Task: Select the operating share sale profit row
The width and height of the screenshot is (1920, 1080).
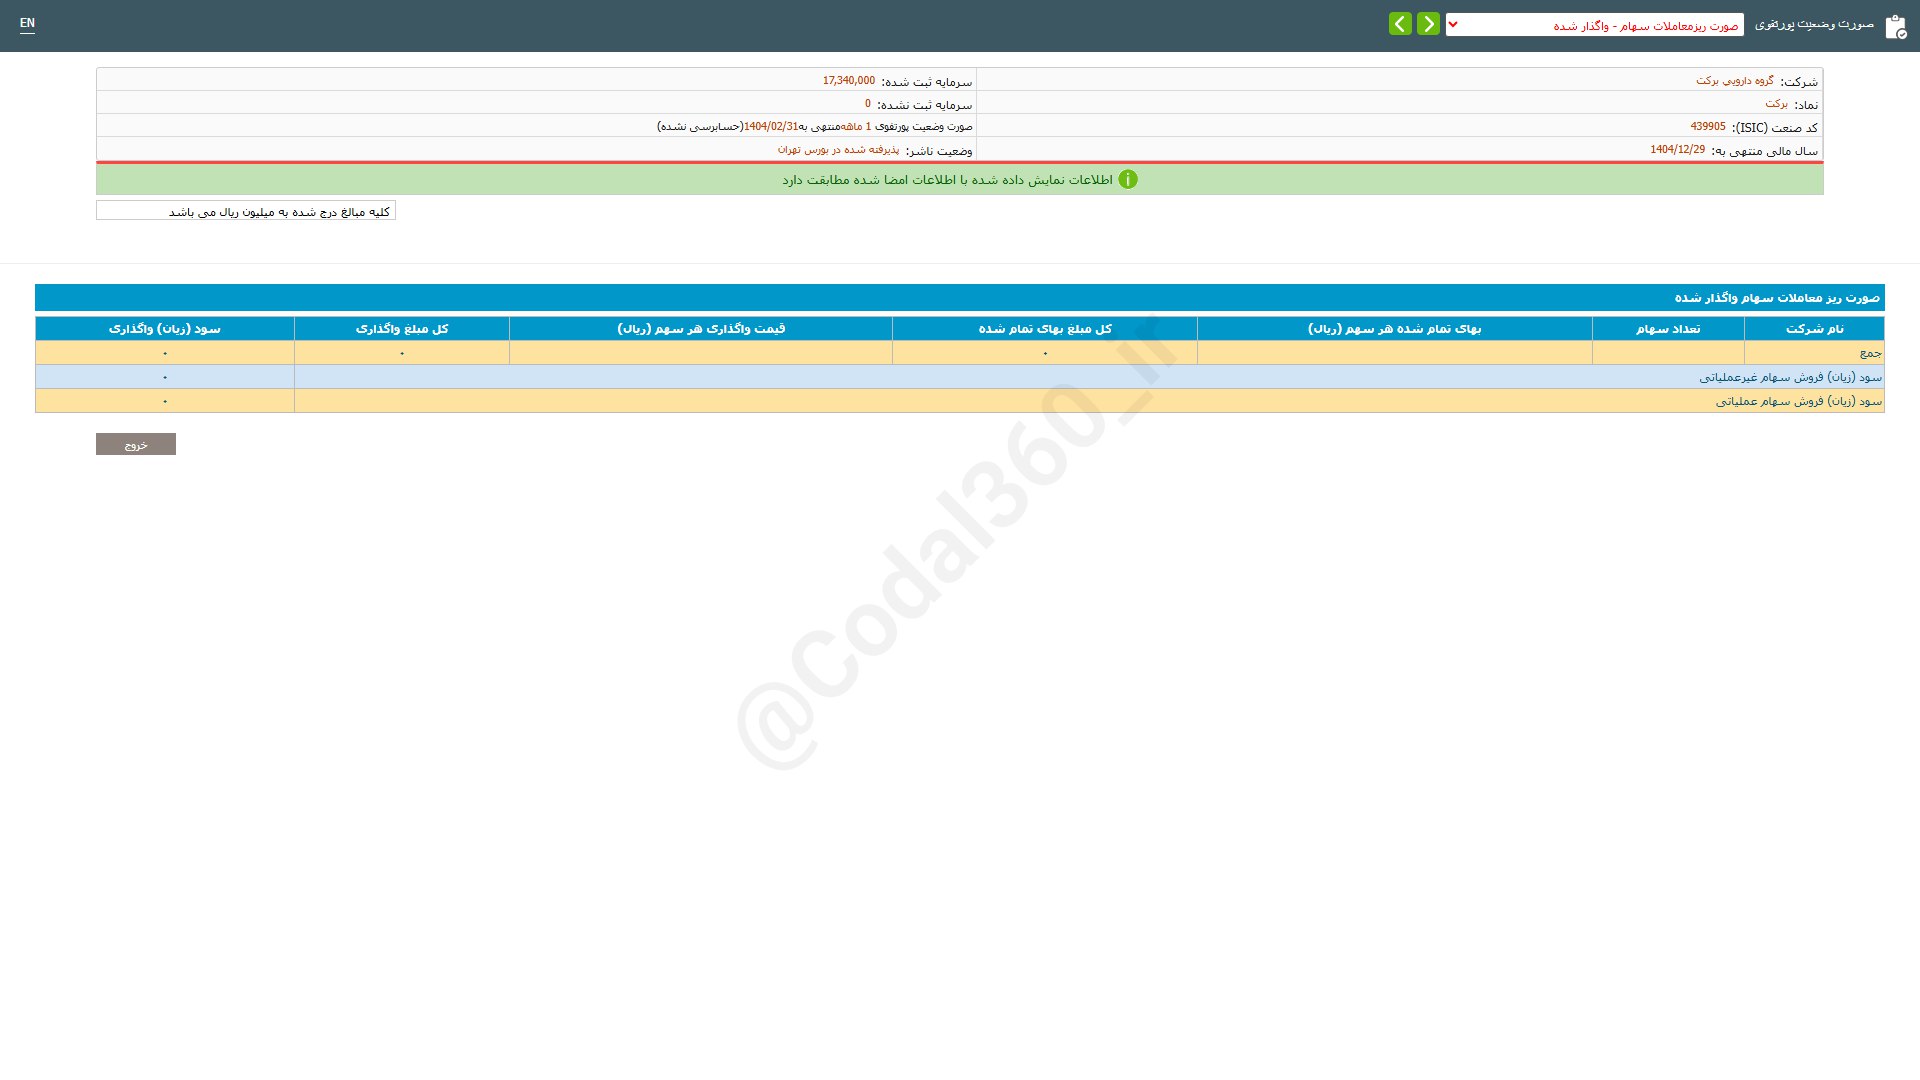Action: 1798,401
